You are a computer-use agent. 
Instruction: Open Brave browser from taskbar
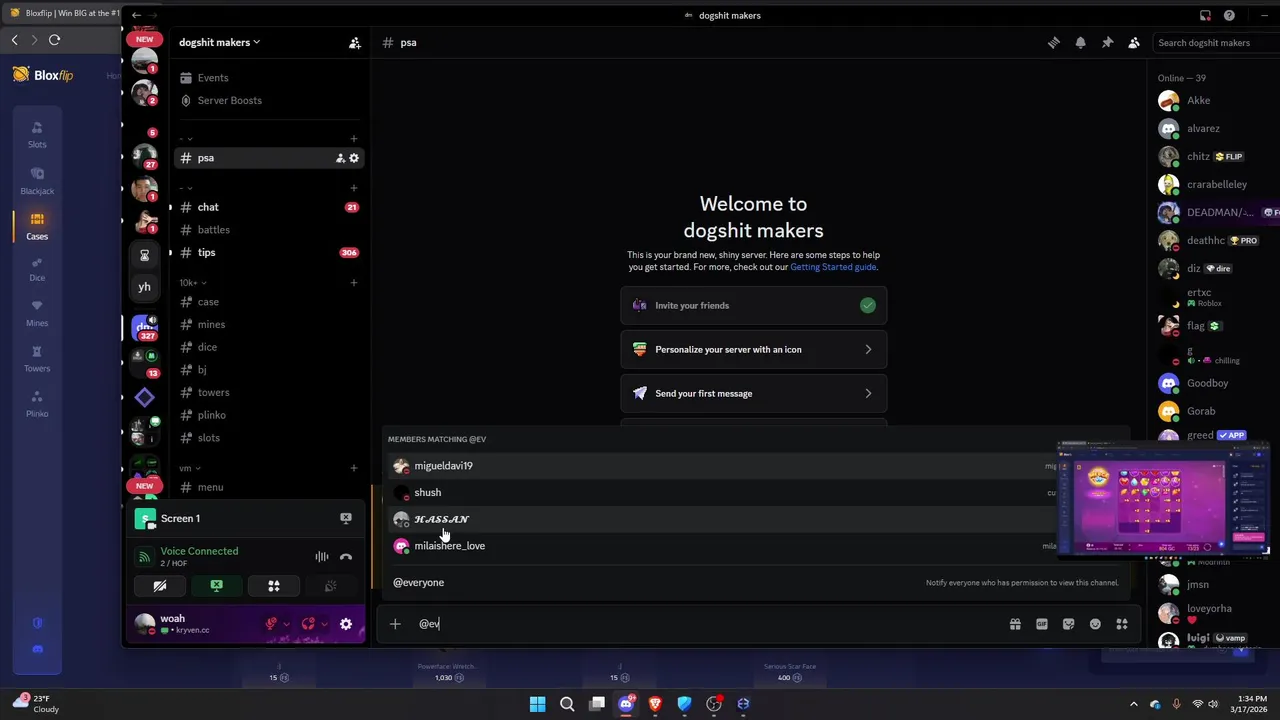click(655, 704)
